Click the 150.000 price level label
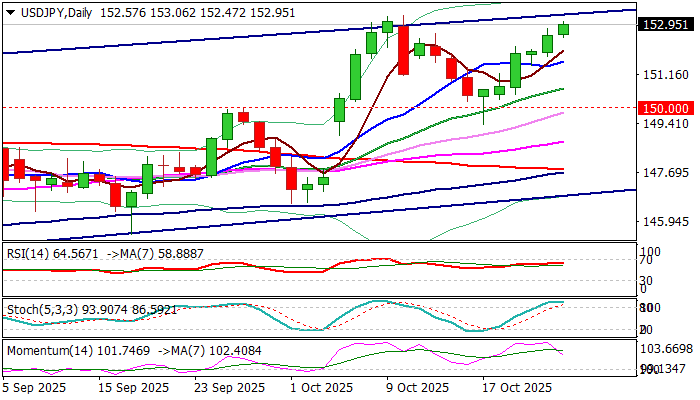 [666, 108]
